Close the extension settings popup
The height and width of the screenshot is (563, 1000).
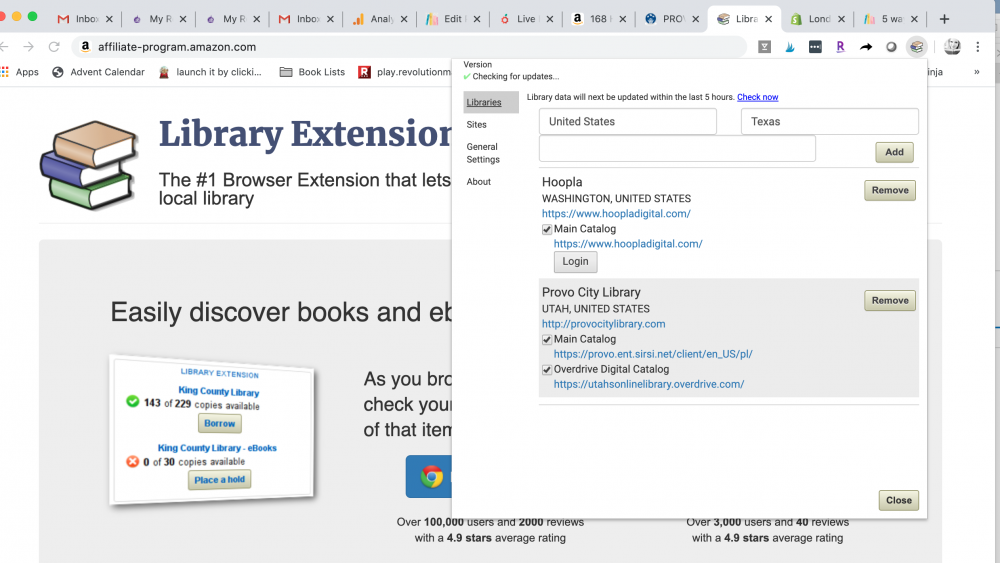coord(899,501)
